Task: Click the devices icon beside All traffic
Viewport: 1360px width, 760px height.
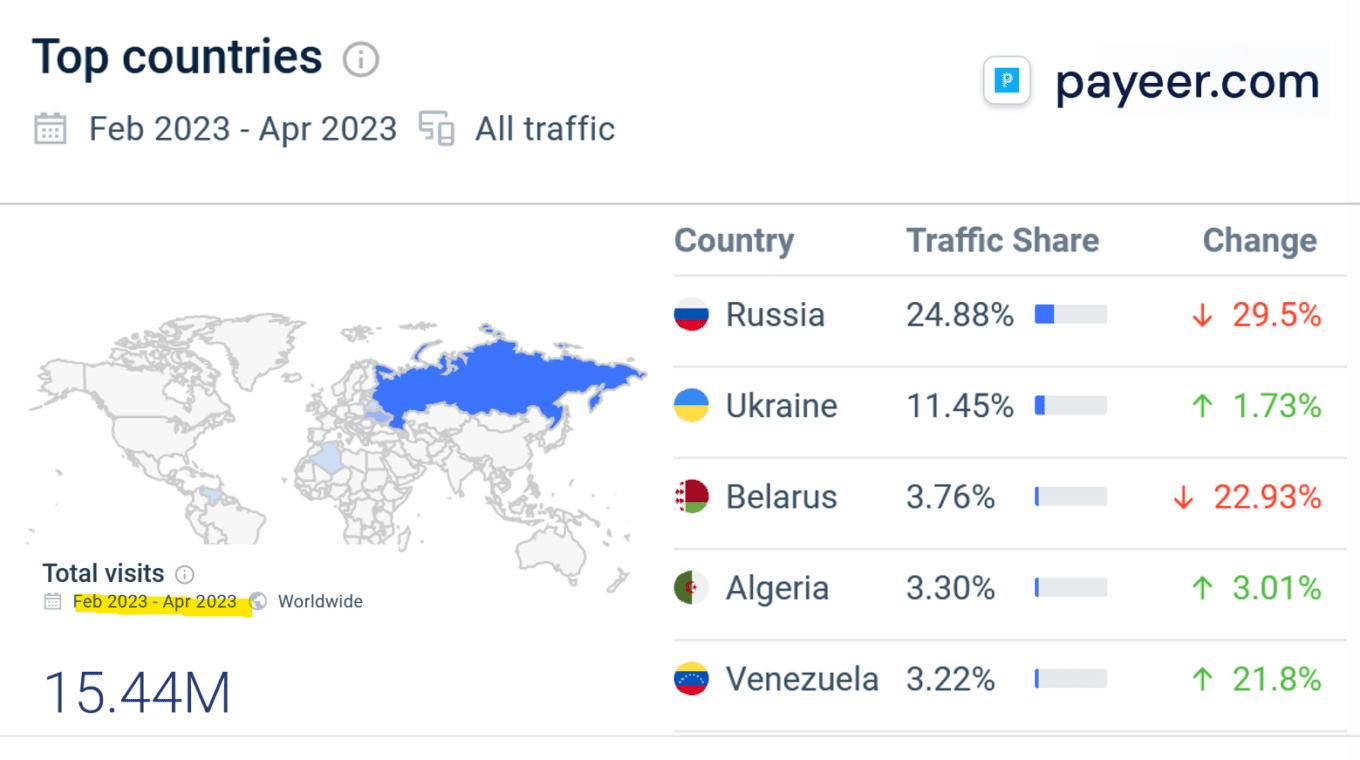Action: pyautogui.click(x=436, y=129)
